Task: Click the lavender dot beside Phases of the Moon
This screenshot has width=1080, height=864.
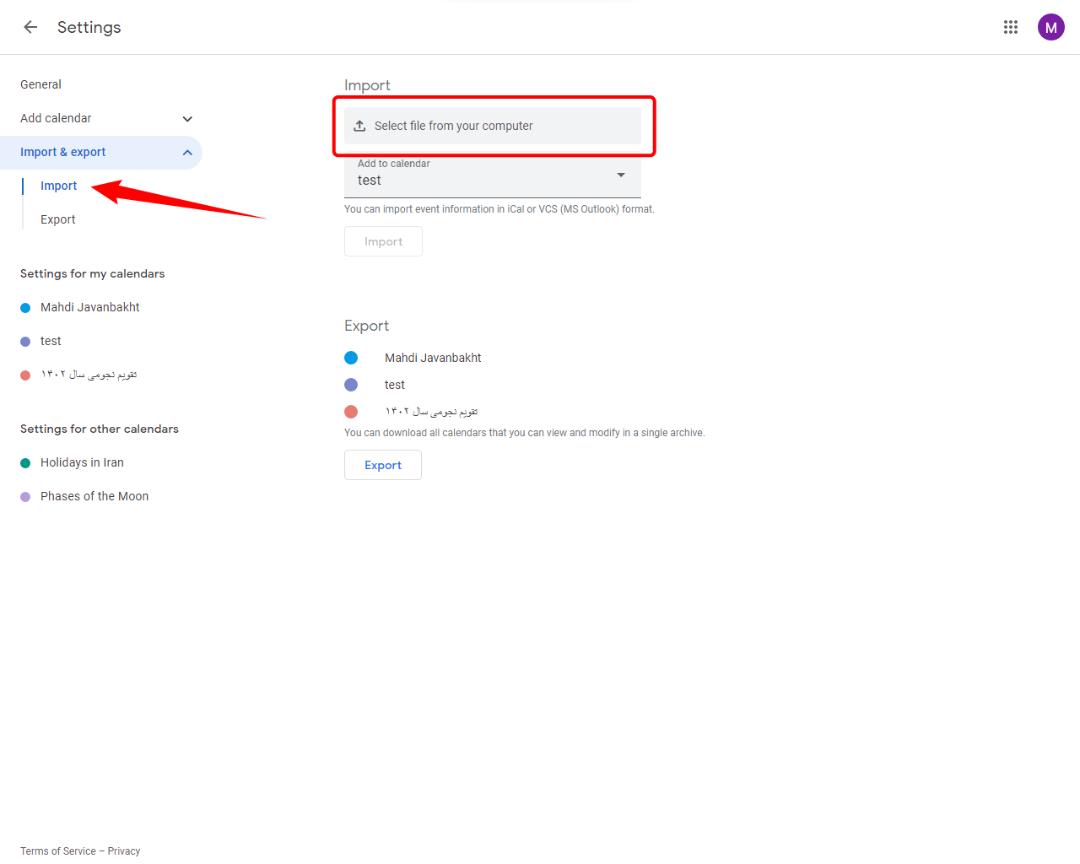Action: (x=25, y=497)
